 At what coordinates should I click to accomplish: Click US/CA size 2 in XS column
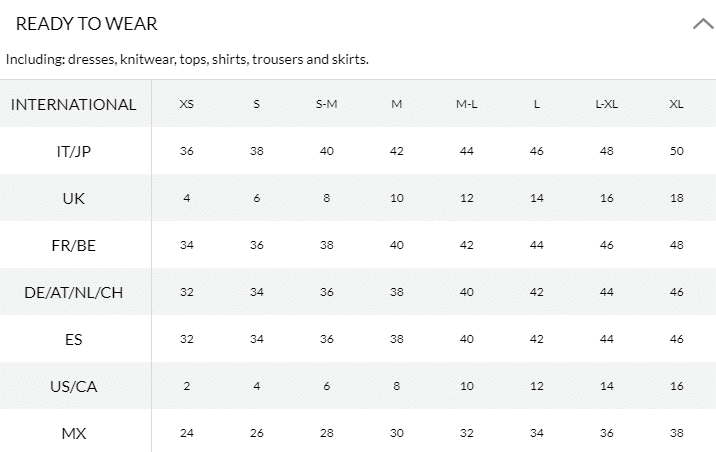tap(187, 386)
